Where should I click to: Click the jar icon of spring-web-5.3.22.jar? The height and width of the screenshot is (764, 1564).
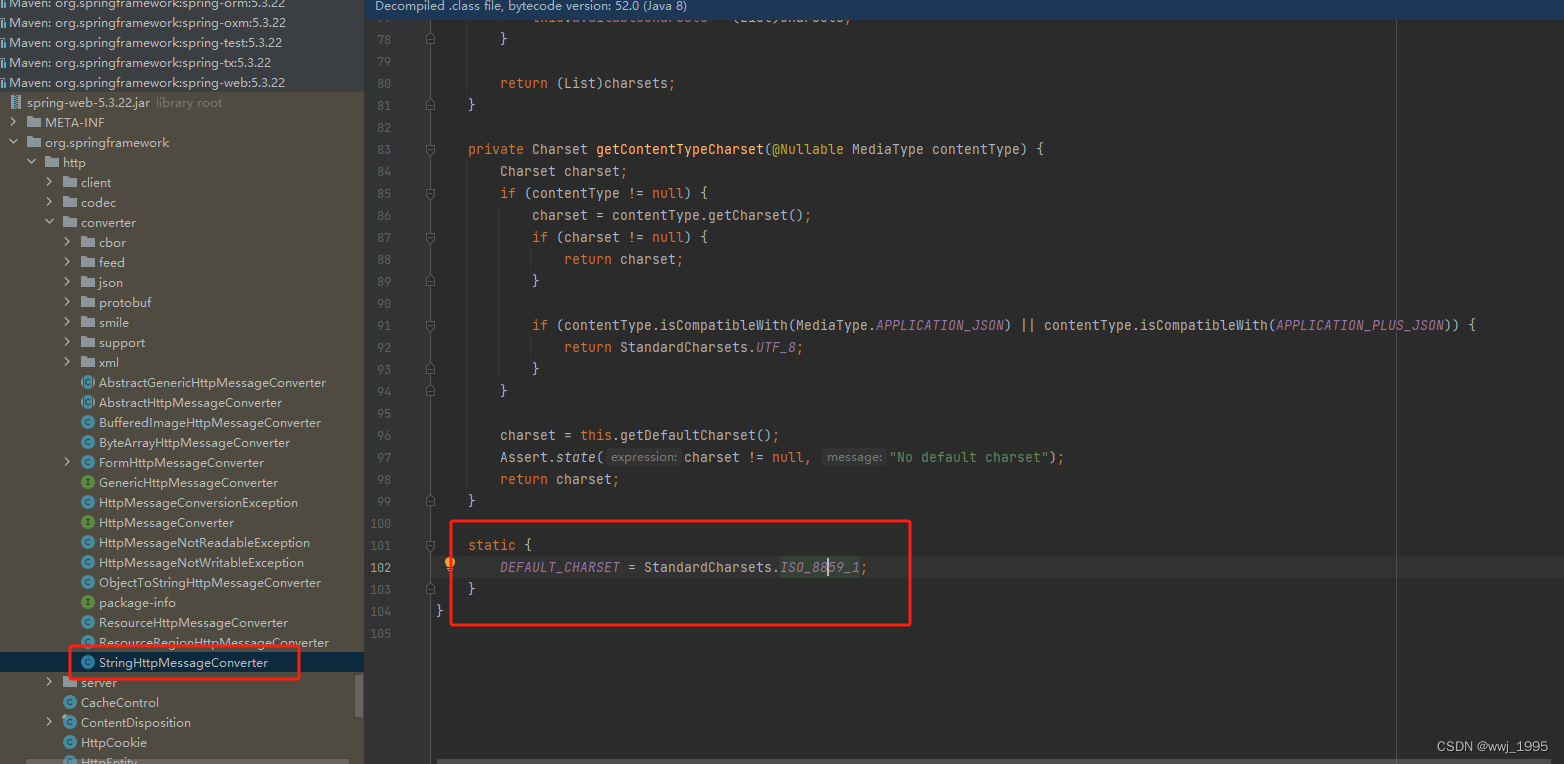pos(16,102)
